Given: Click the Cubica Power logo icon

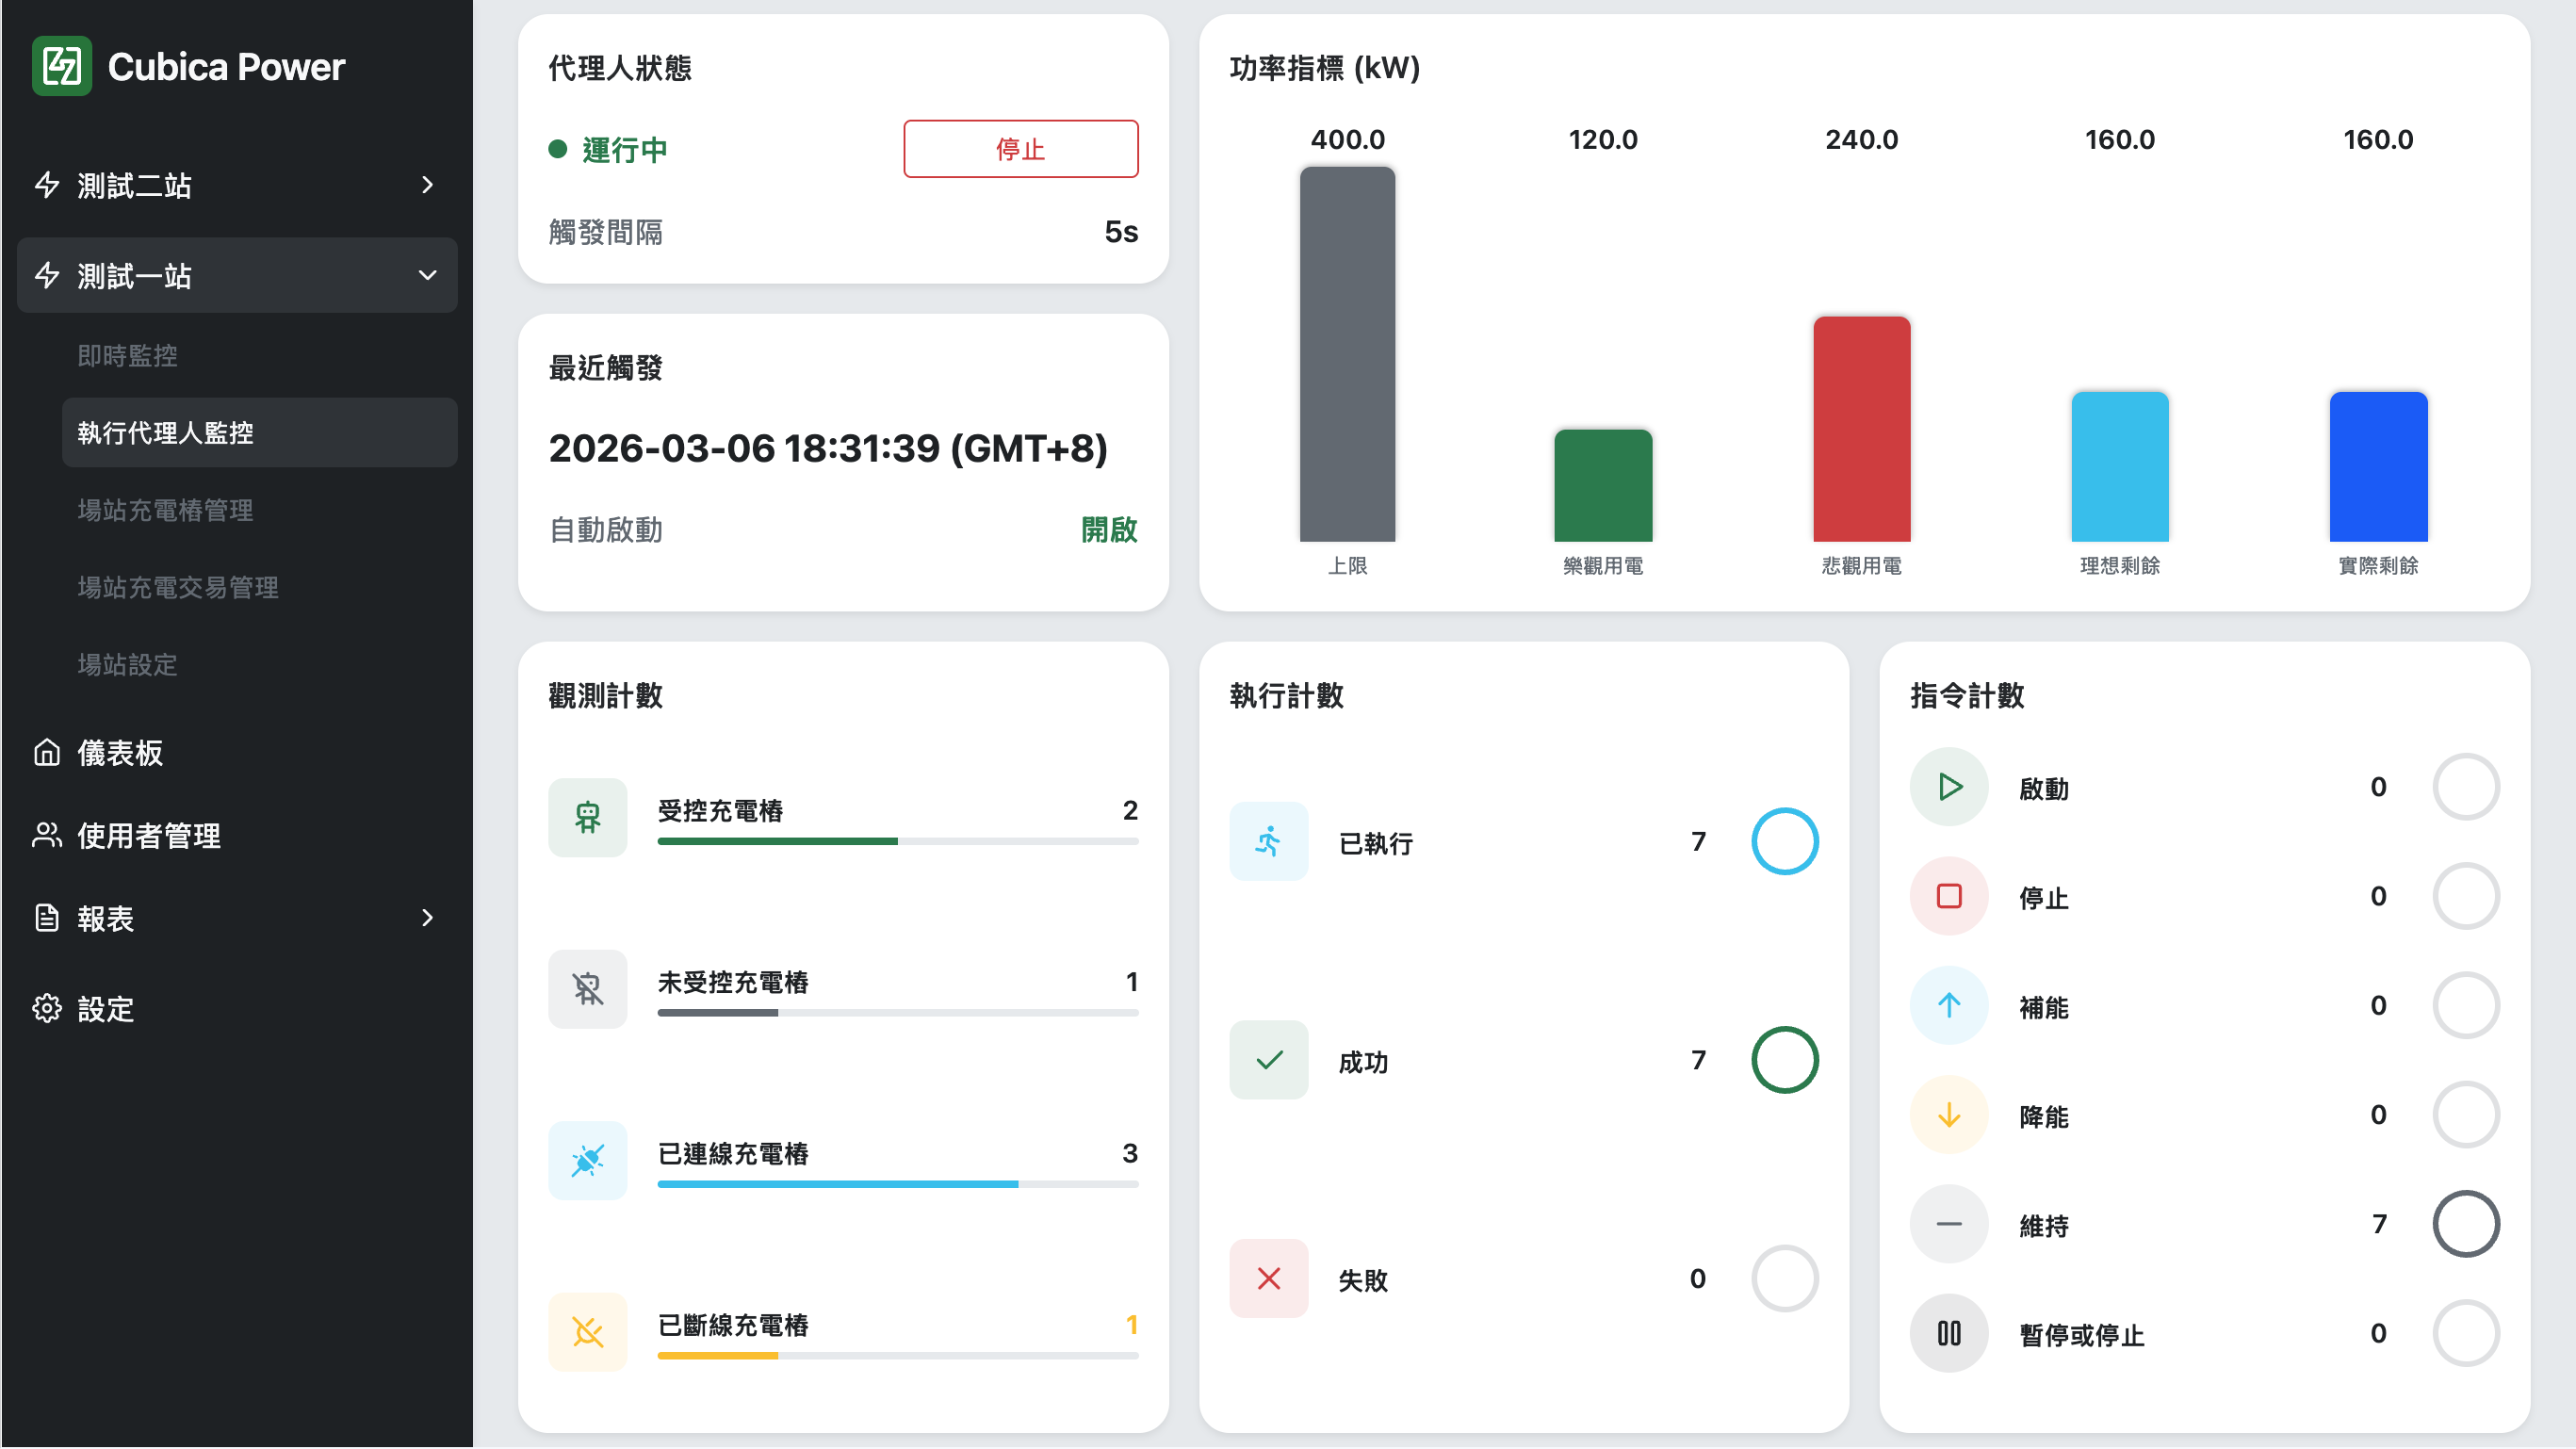Looking at the screenshot, I should pyautogui.click(x=62, y=66).
